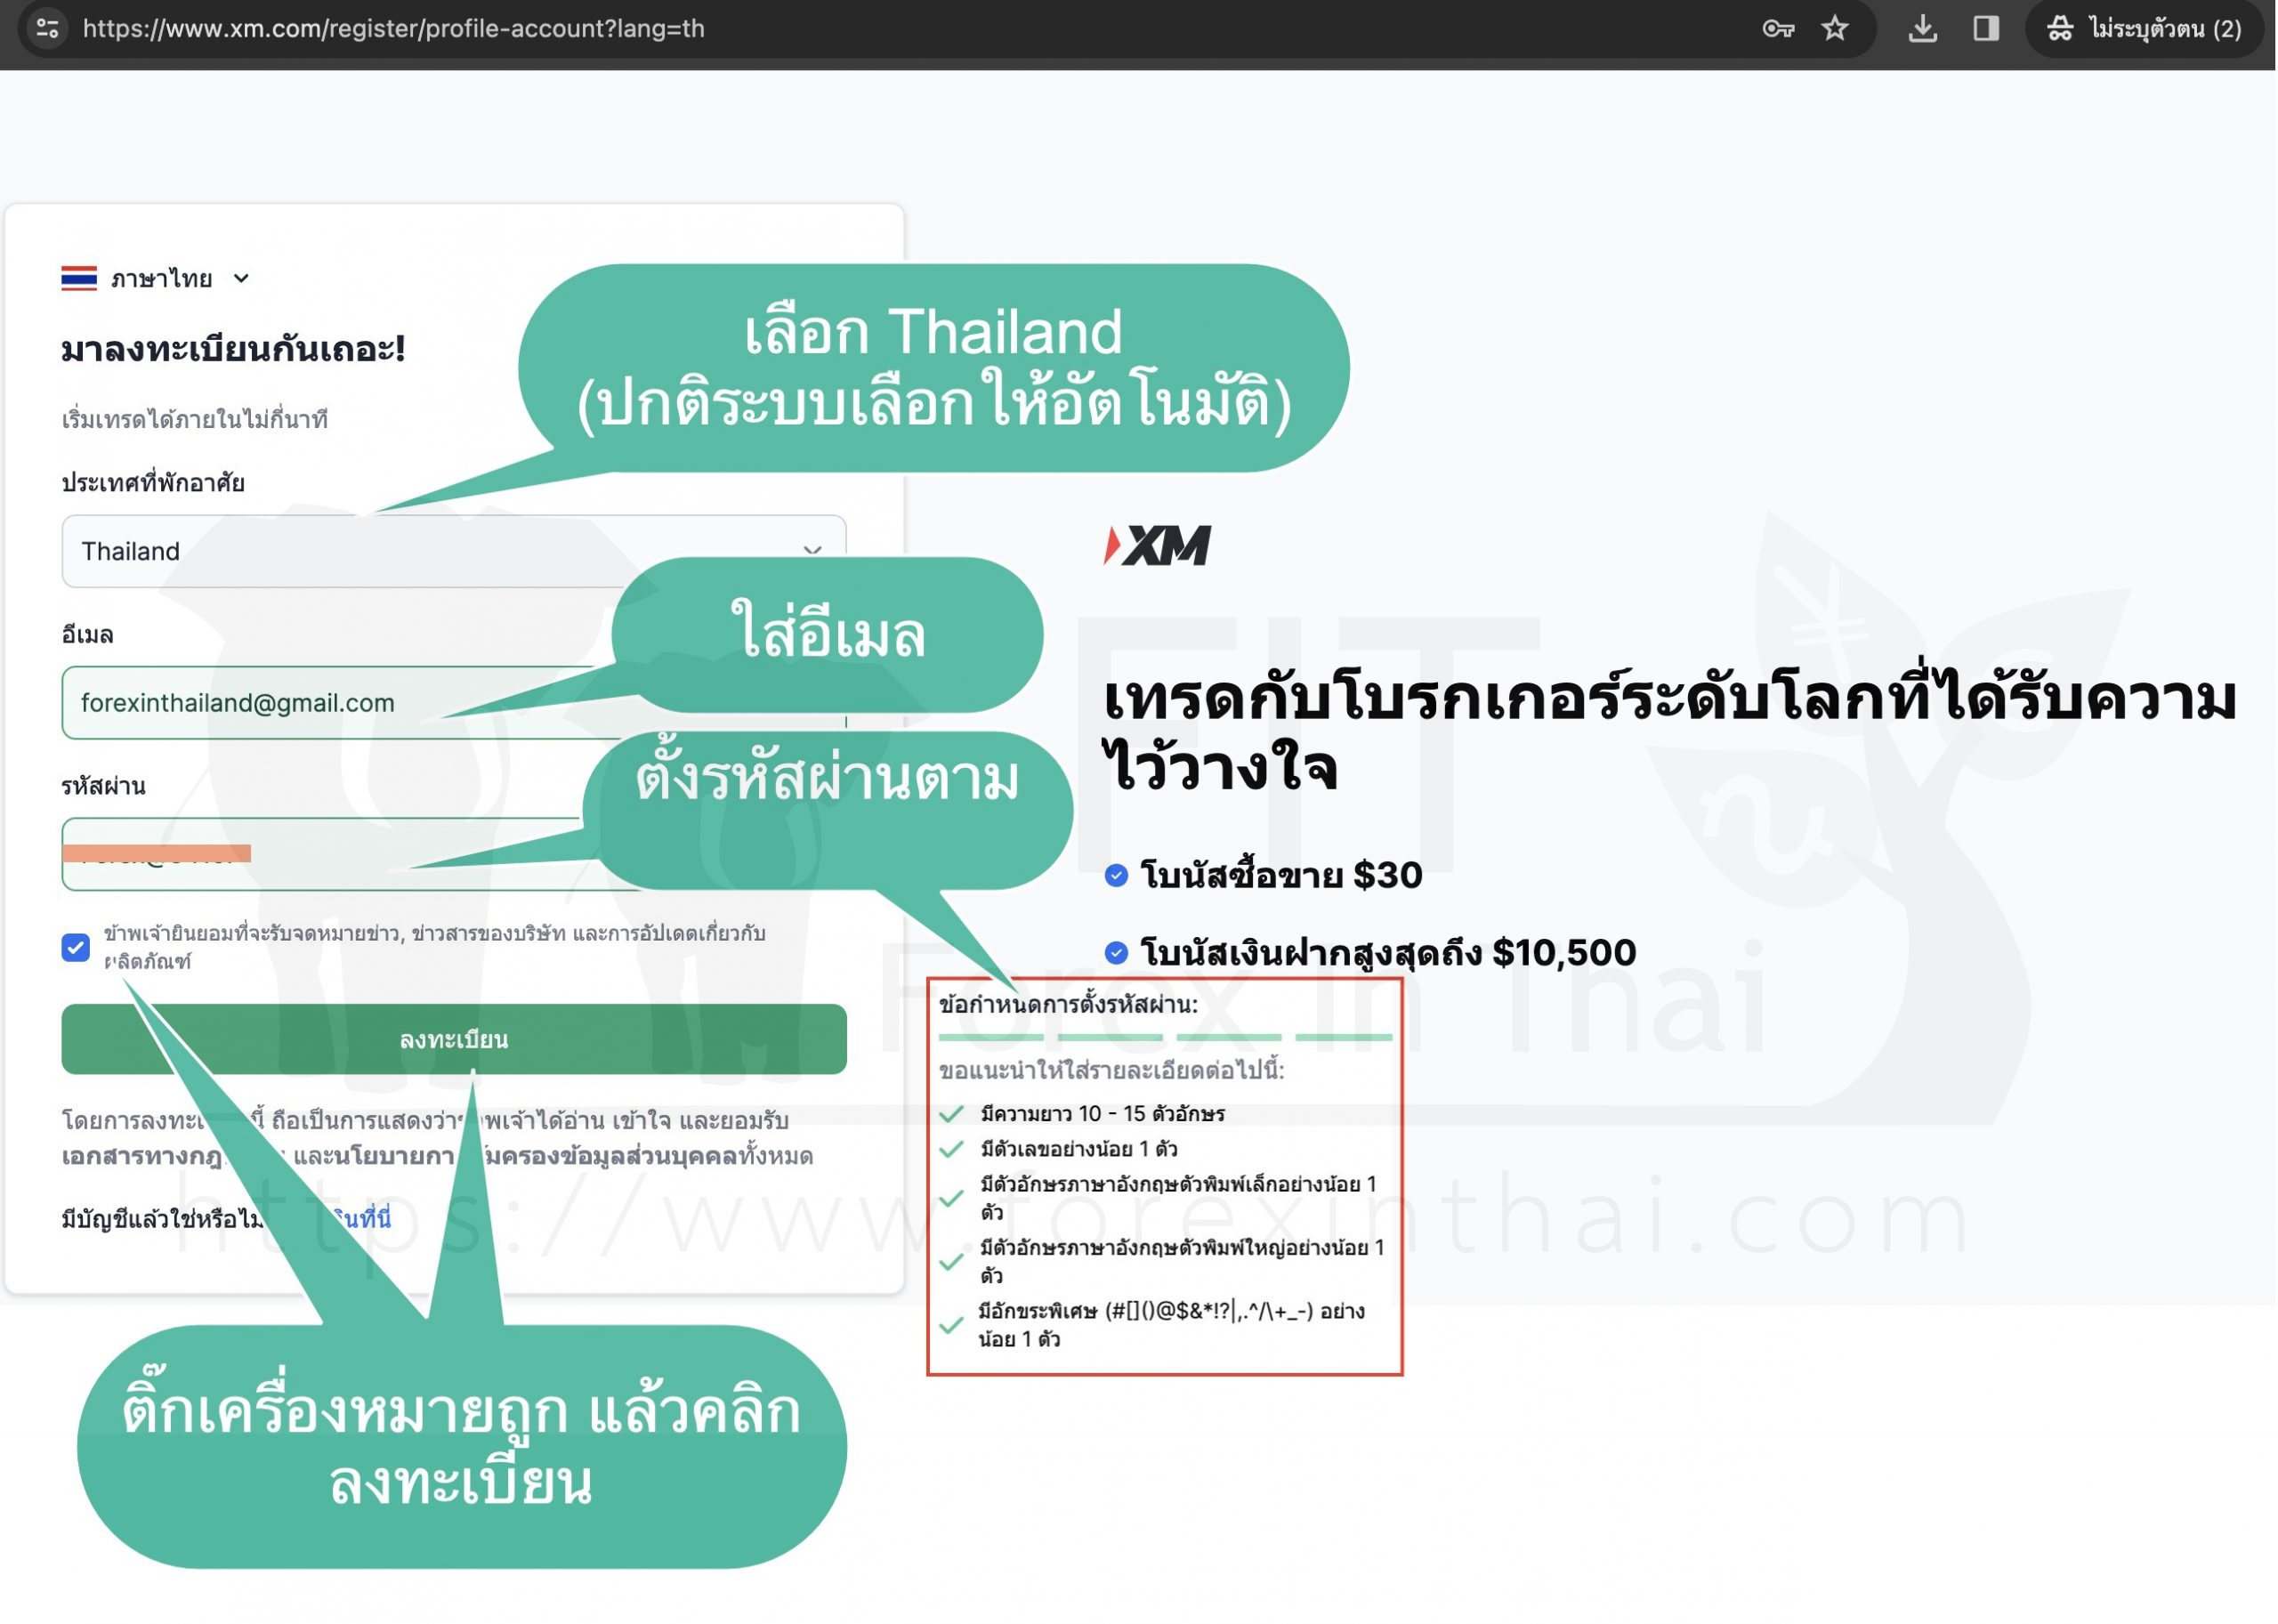The image size is (2278, 1624).
Task: Click the ประเทศที่พักอาศัย label
Action: [x=153, y=483]
